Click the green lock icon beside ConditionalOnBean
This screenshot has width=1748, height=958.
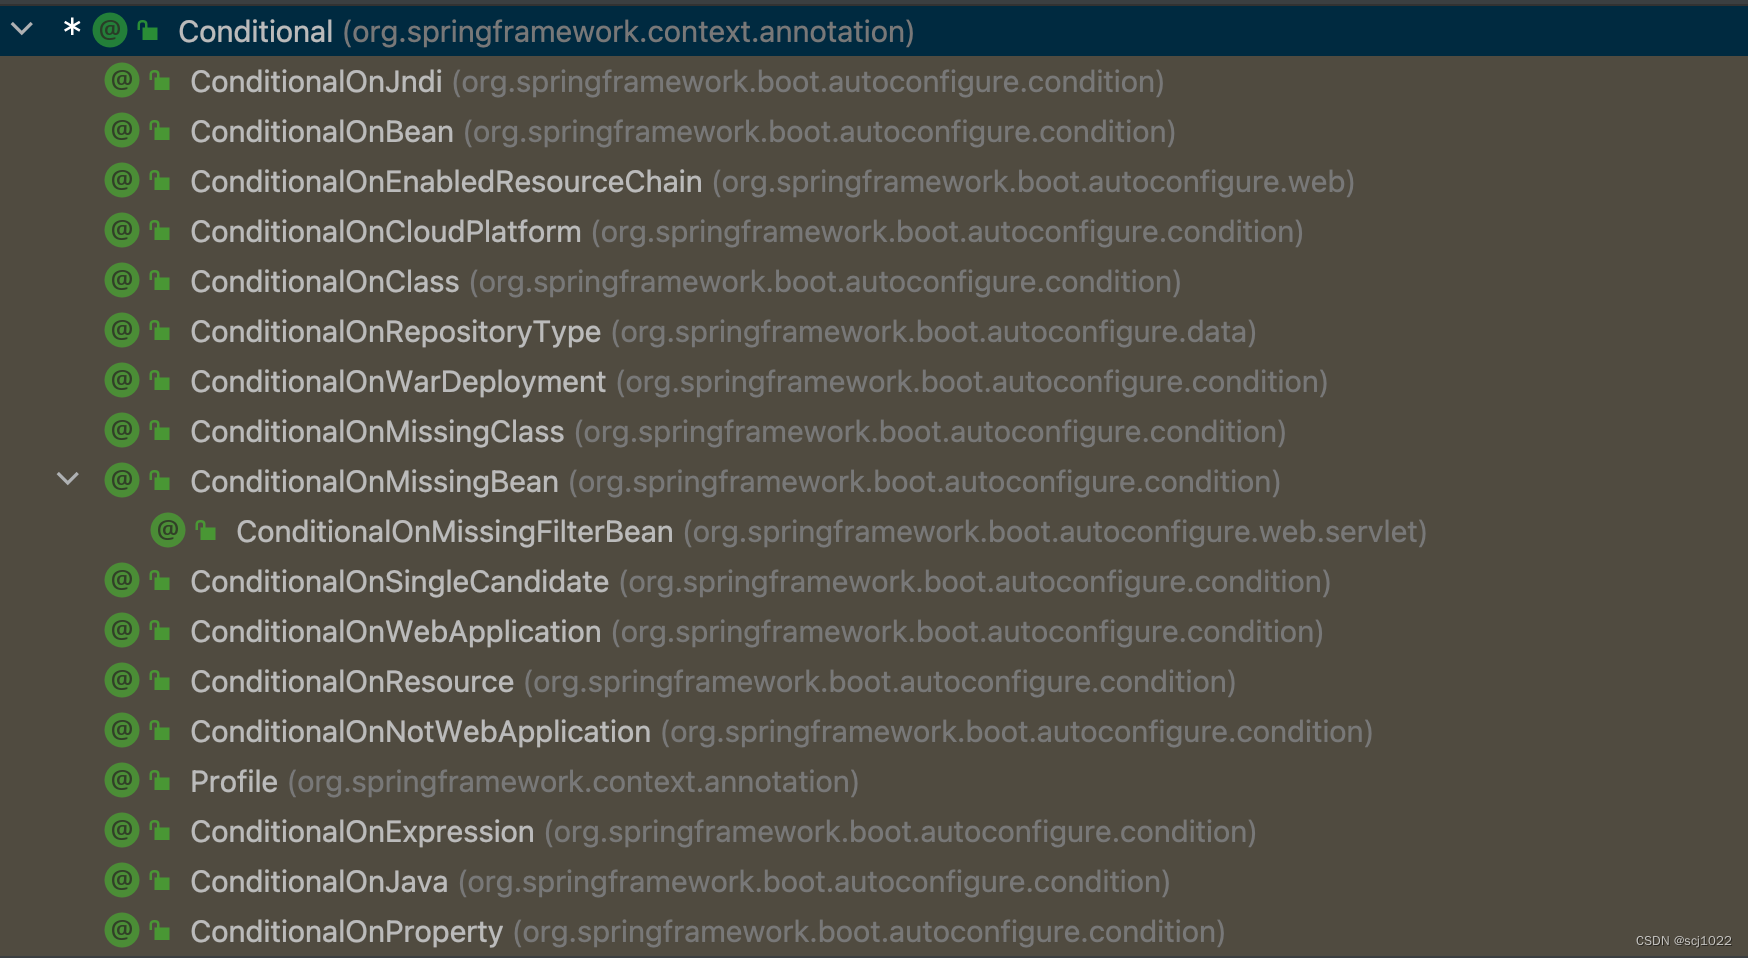[x=160, y=130]
